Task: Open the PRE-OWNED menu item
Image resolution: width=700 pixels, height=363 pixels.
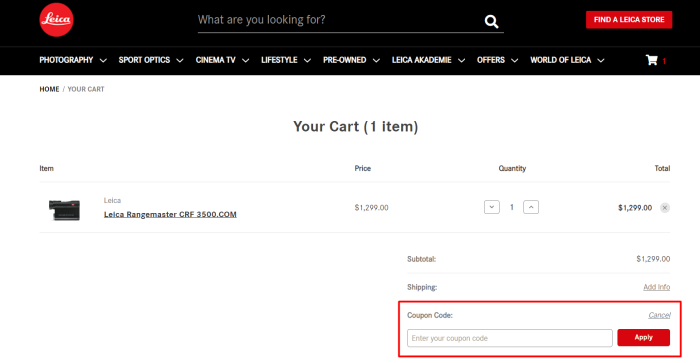Action: pyautogui.click(x=345, y=60)
